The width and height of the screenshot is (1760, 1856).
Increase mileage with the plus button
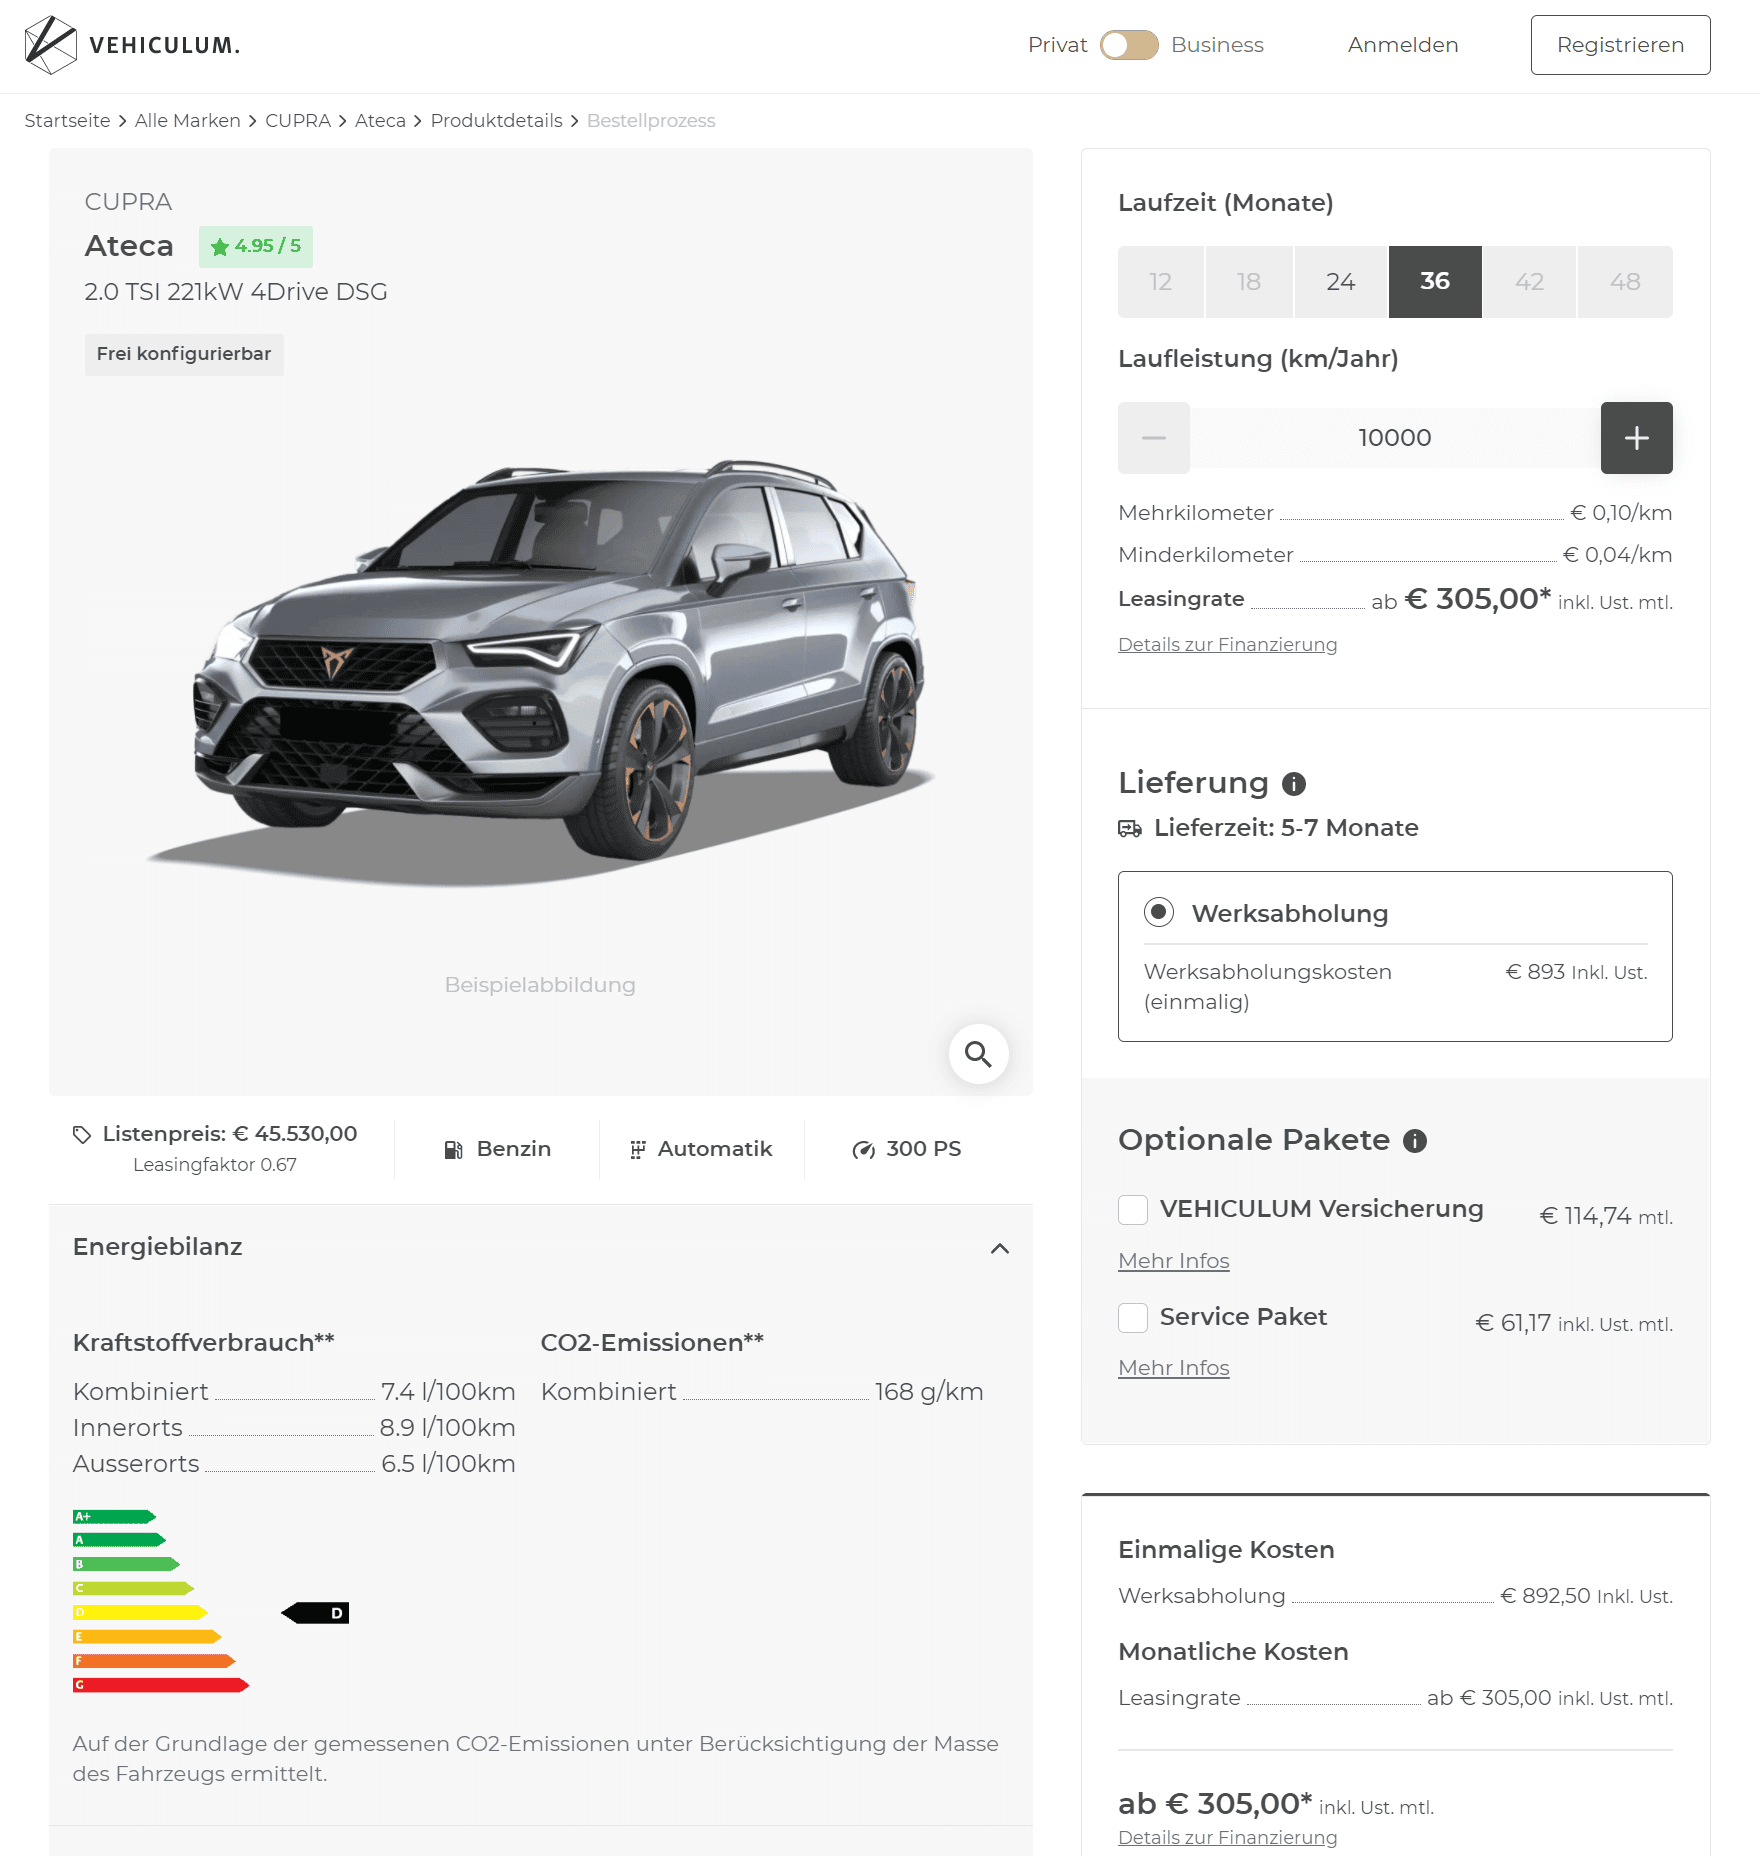coord(1636,438)
